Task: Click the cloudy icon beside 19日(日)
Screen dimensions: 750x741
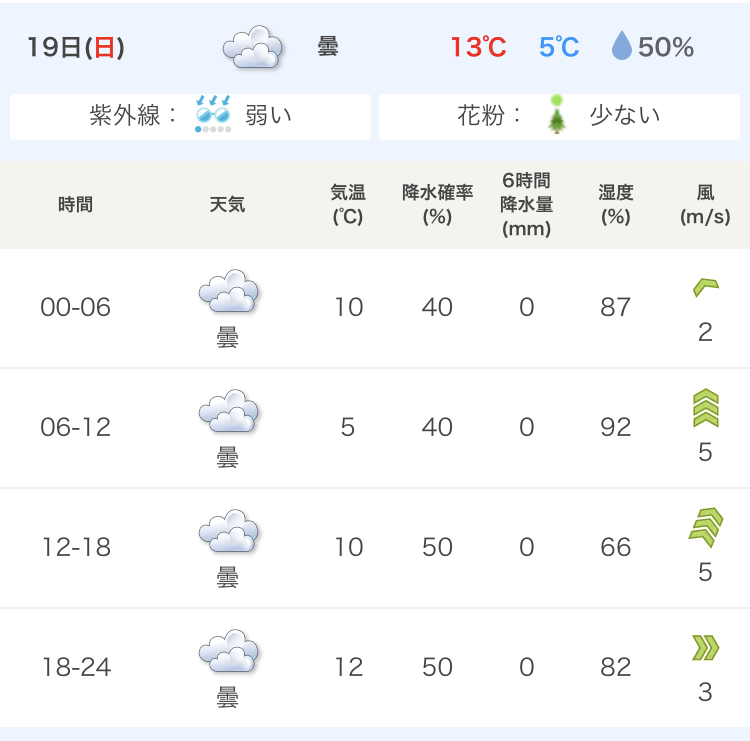Action: (x=253, y=47)
